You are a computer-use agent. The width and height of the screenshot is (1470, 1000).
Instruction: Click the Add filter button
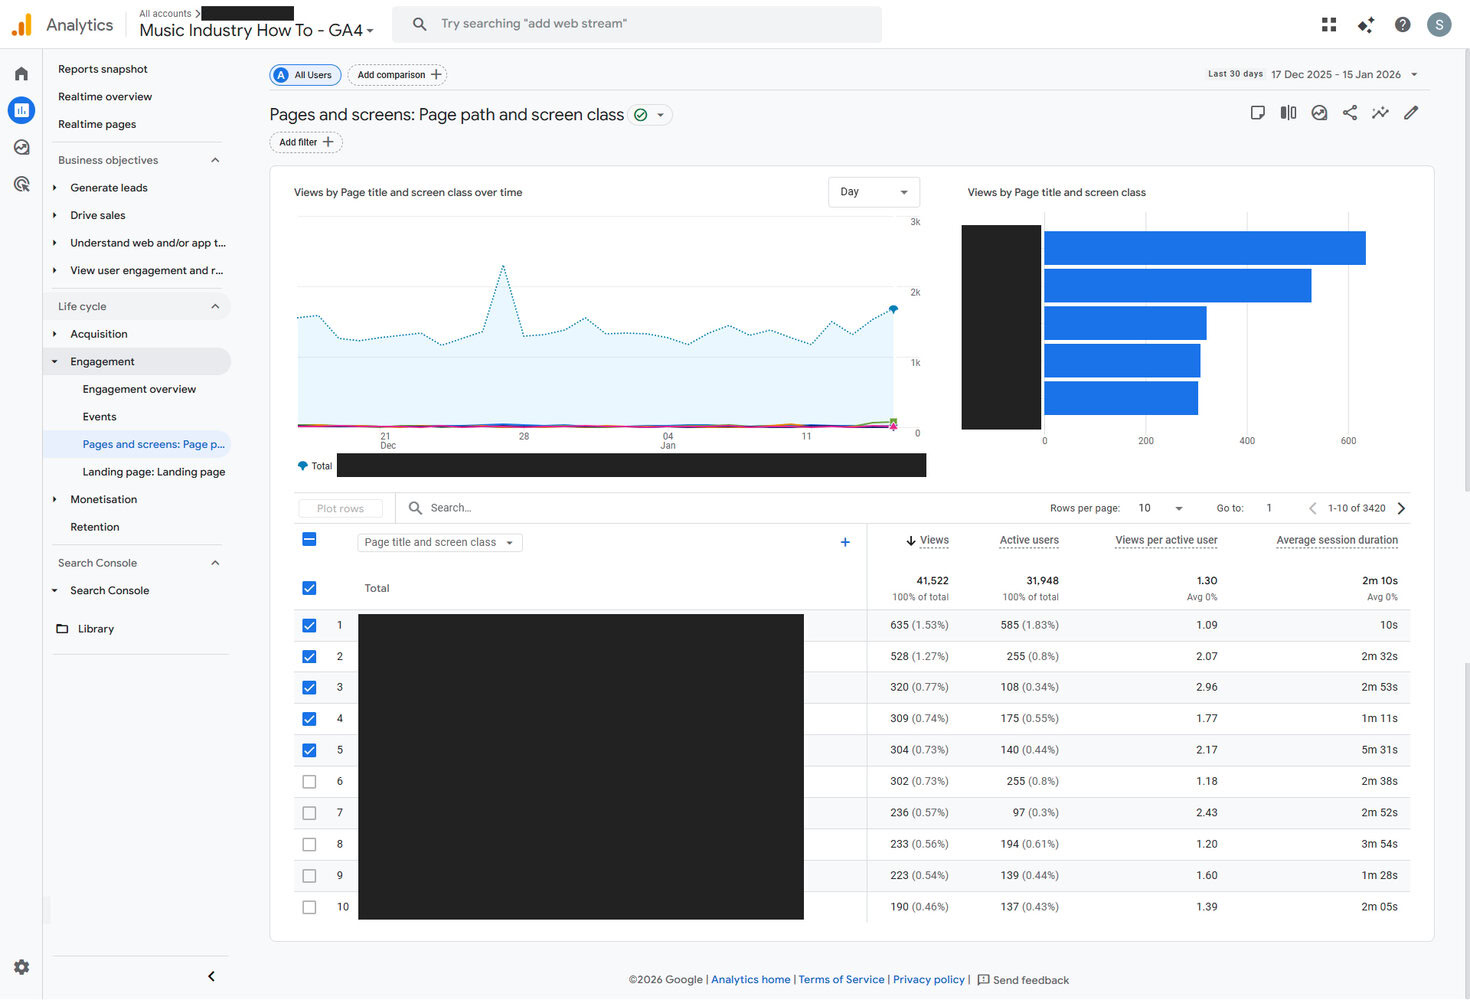tap(306, 143)
